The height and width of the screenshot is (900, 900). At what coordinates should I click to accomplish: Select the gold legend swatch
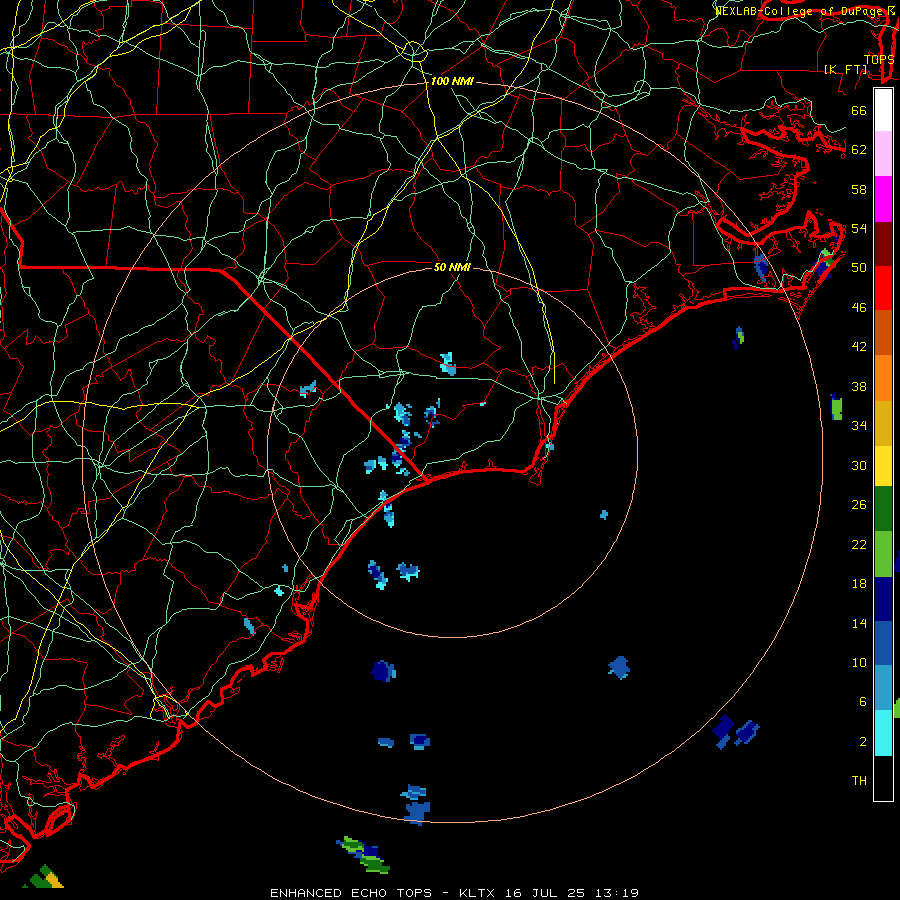point(883,422)
